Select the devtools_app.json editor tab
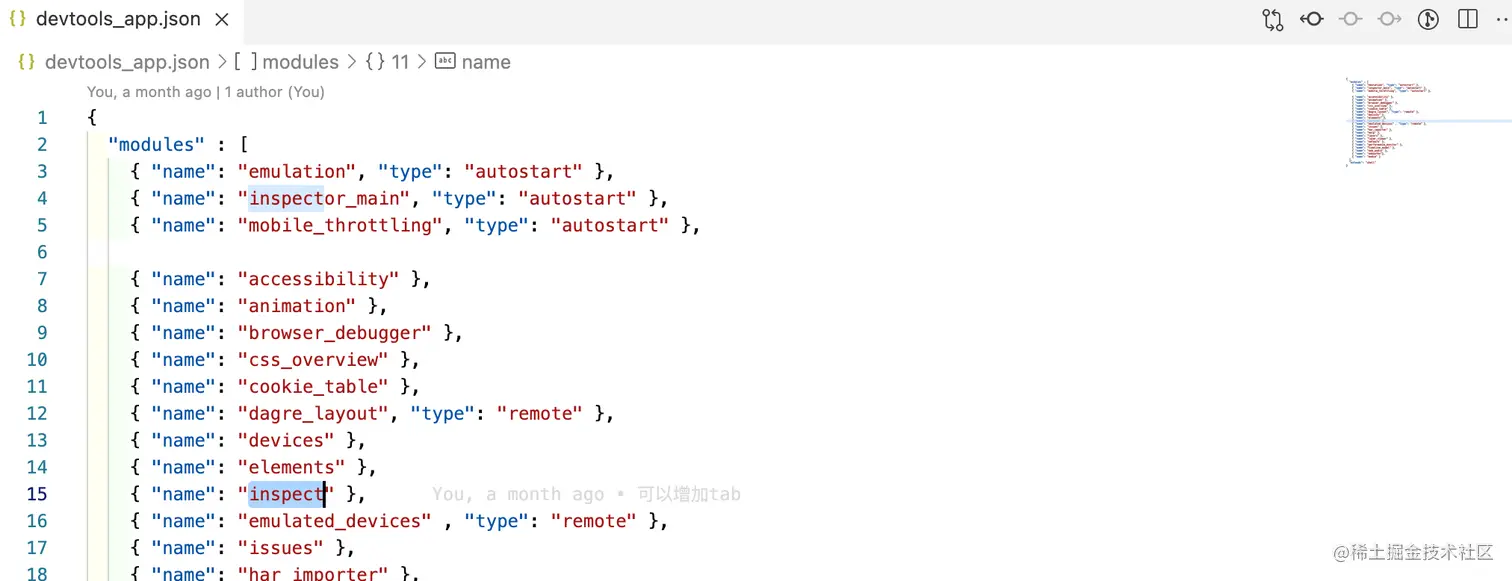The image size is (1512, 581). pos(120,19)
